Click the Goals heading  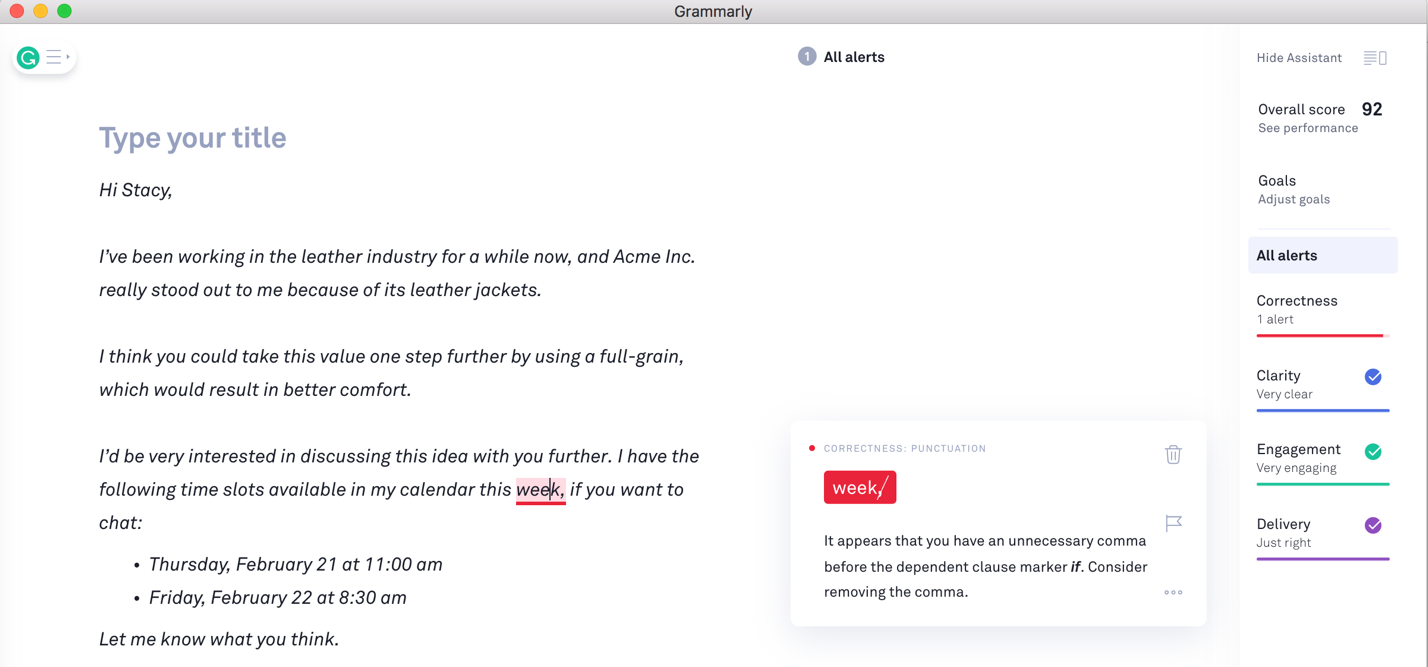pos(1277,181)
